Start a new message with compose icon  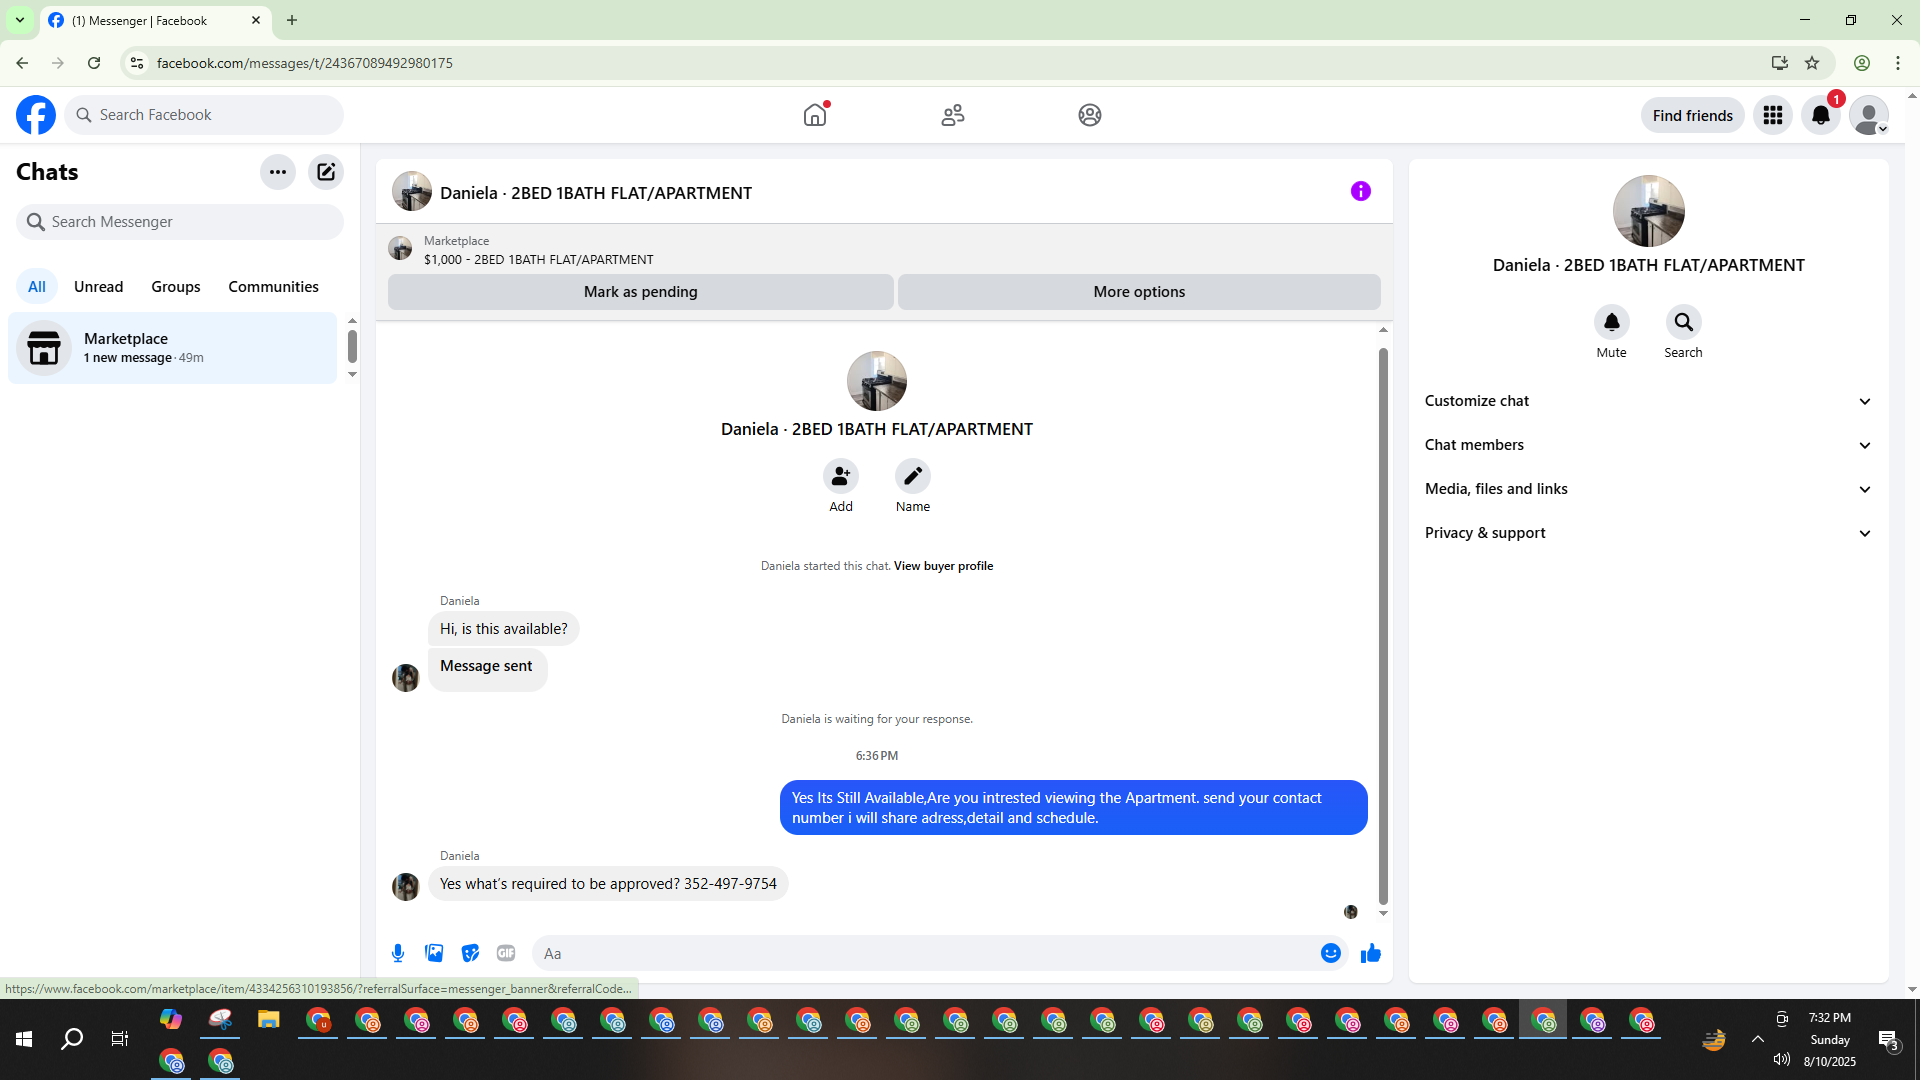pyautogui.click(x=326, y=172)
